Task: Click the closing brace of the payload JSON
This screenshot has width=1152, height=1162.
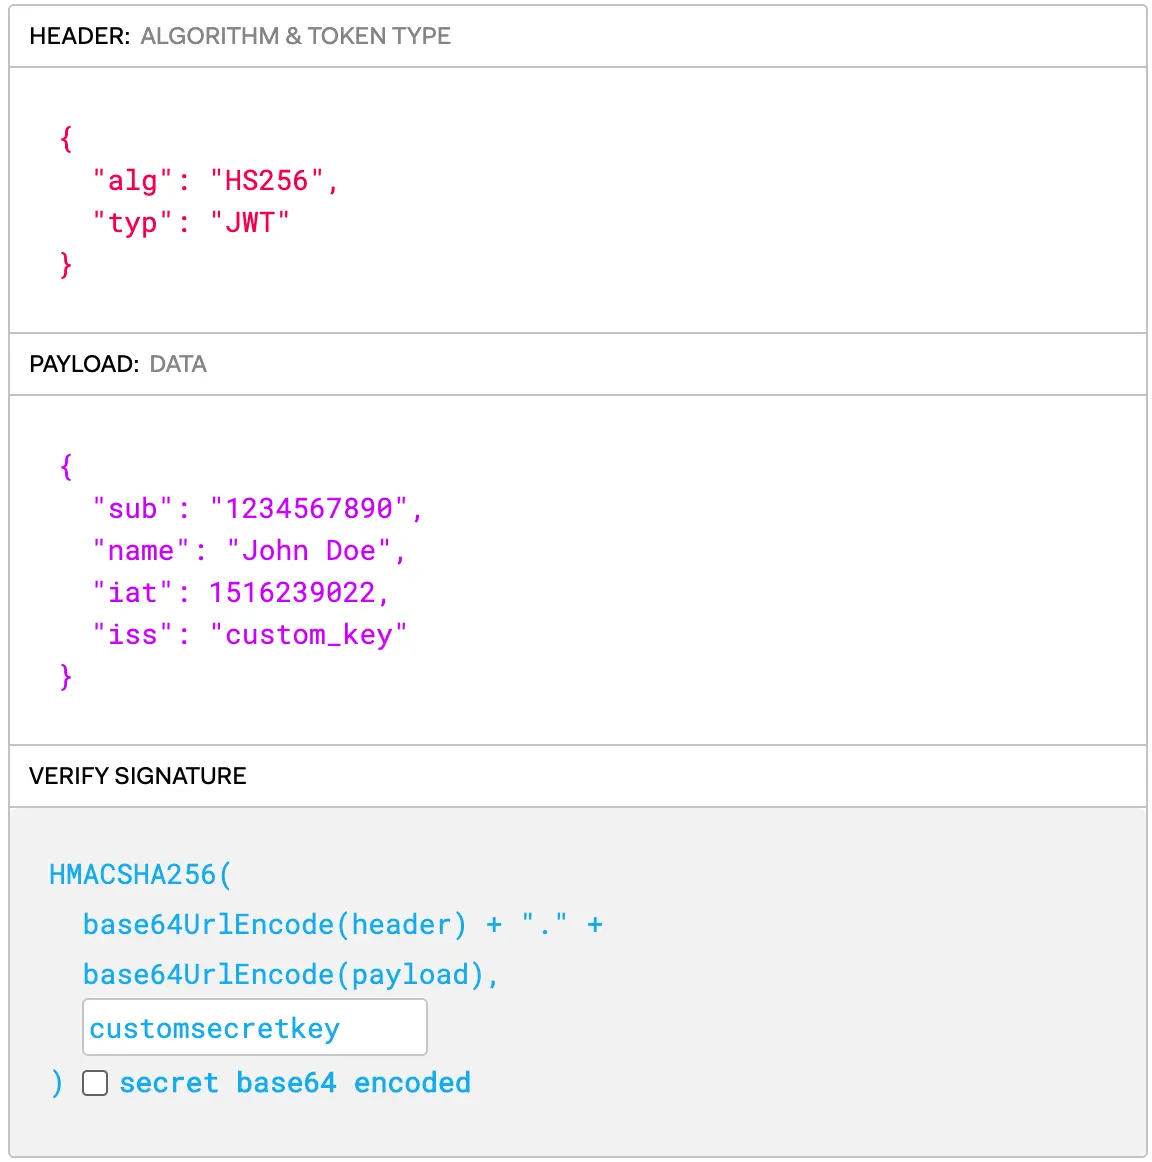Action: (66, 677)
